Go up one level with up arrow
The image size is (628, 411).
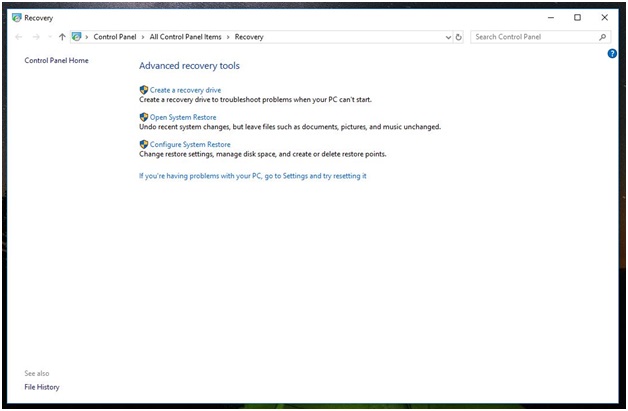point(62,37)
